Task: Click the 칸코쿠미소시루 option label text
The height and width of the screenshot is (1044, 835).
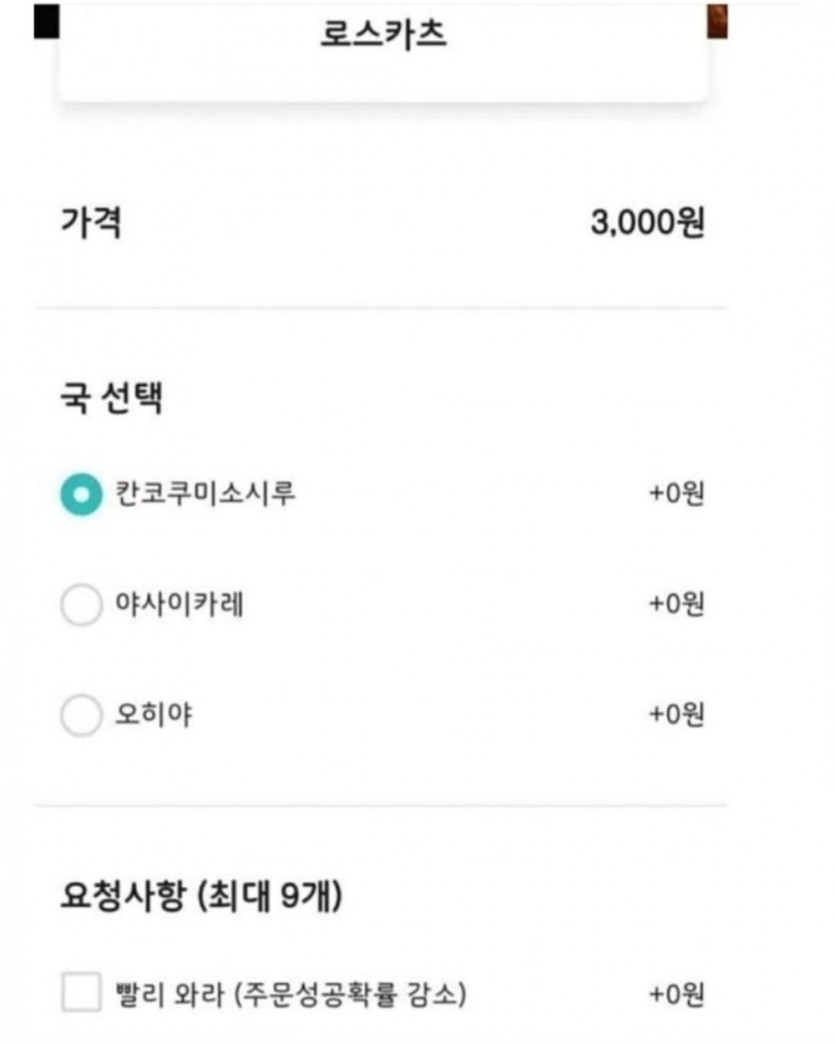Action: click(x=205, y=494)
